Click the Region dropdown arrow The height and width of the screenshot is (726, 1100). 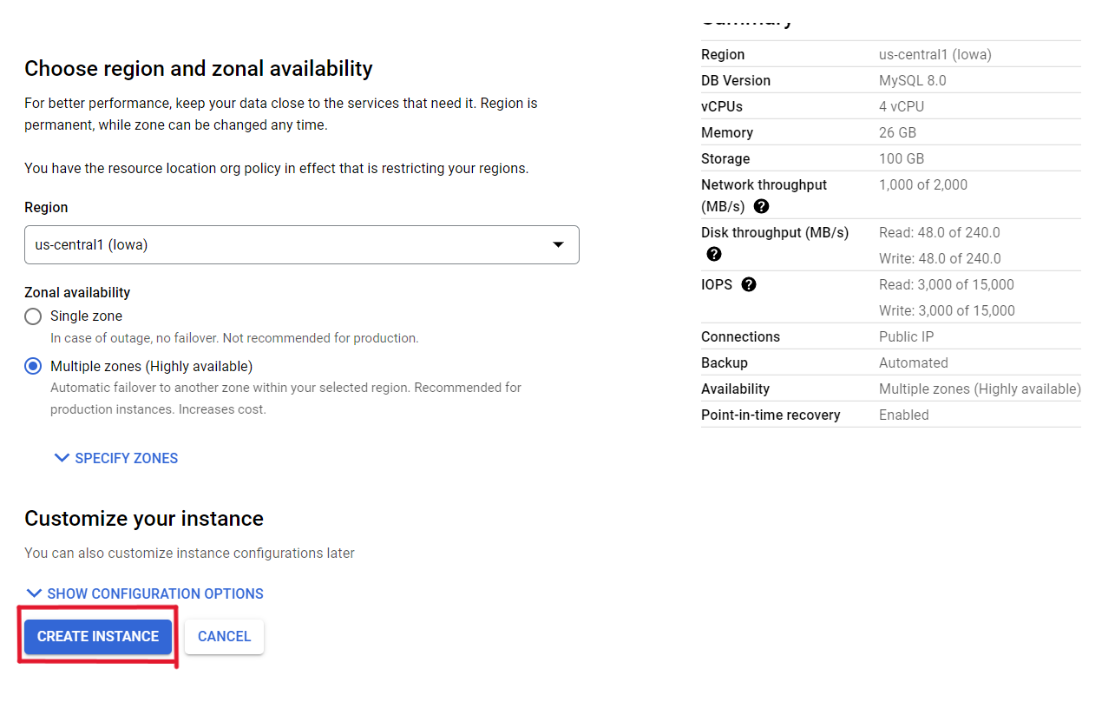click(x=558, y=245)
